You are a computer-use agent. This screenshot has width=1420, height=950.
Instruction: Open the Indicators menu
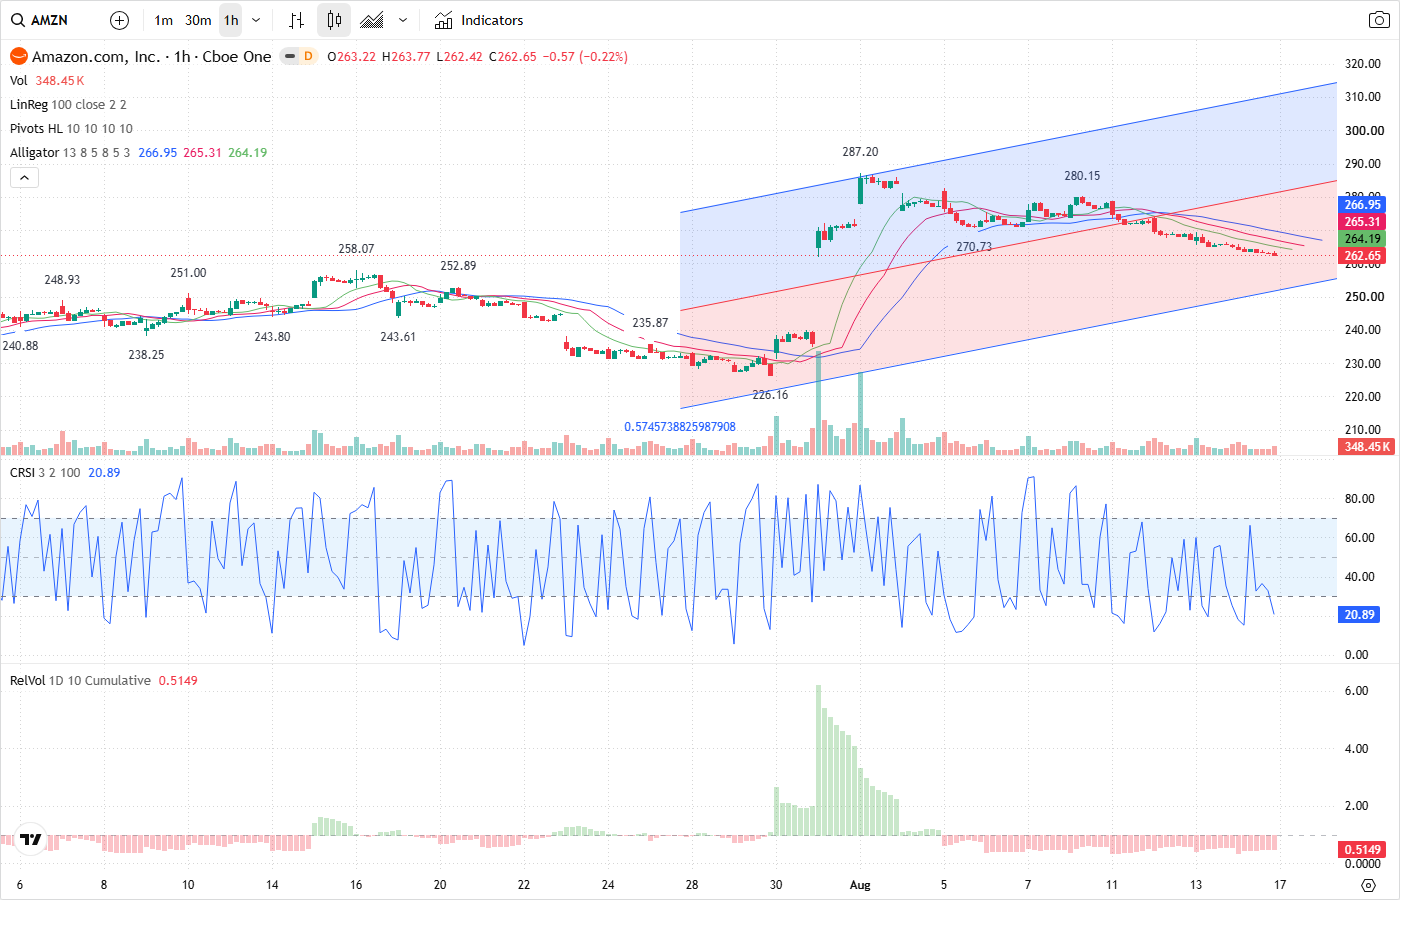click(x=479, y=20)
